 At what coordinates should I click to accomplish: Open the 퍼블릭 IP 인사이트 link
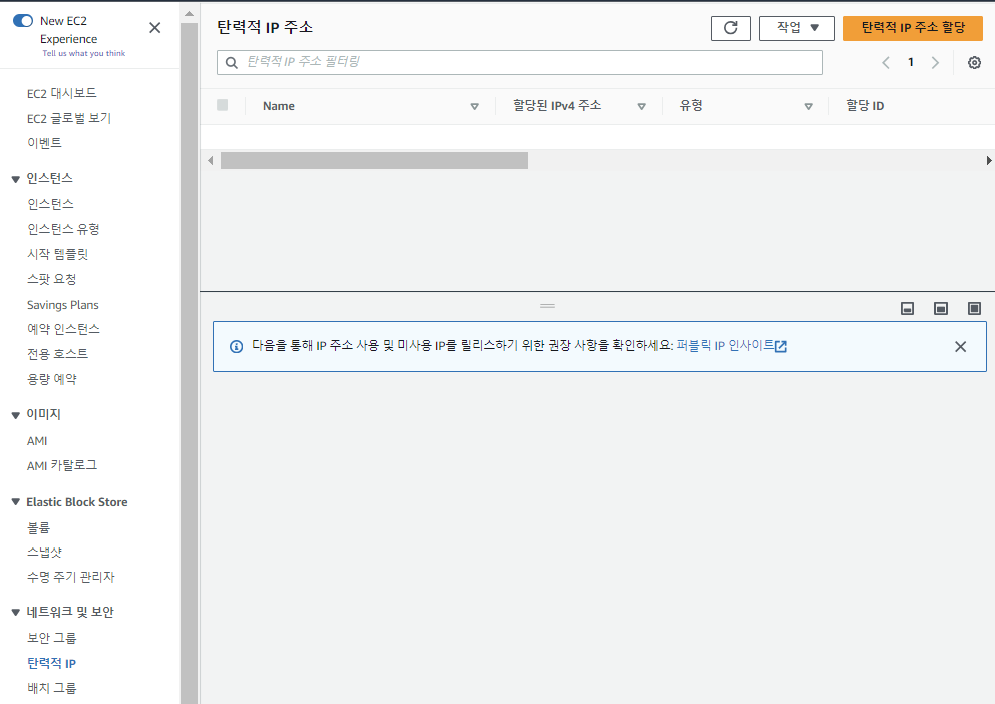(732, 345)
